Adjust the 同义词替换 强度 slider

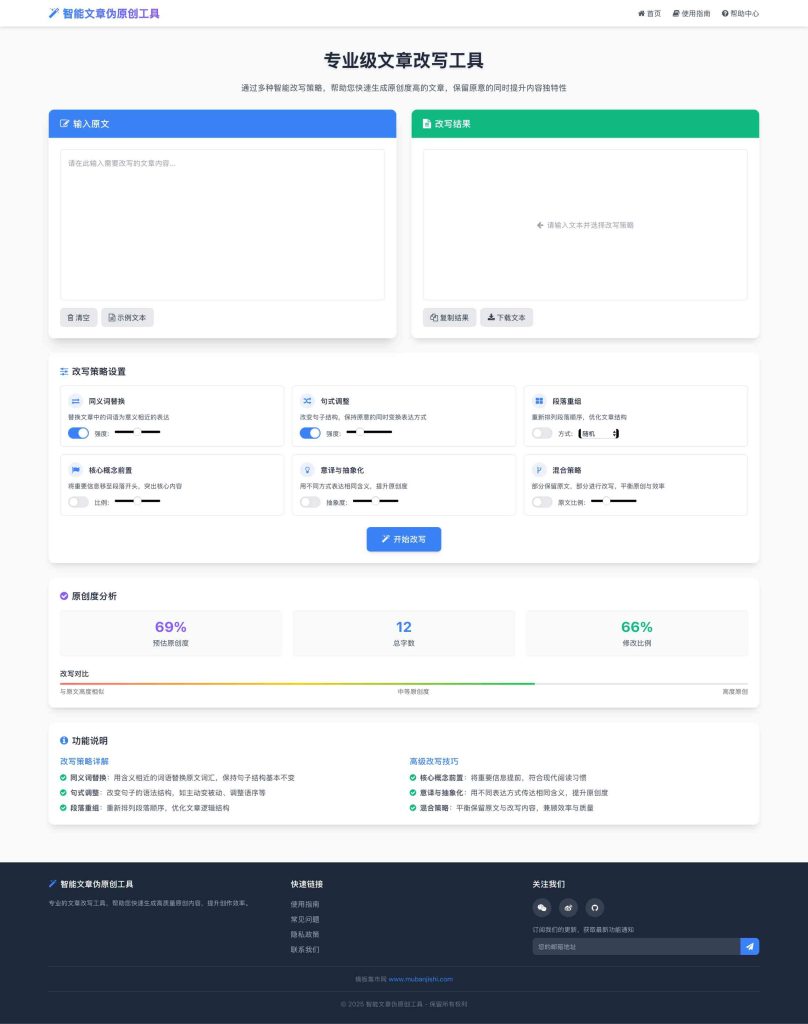pyautogui.click(x=137, y=432)
